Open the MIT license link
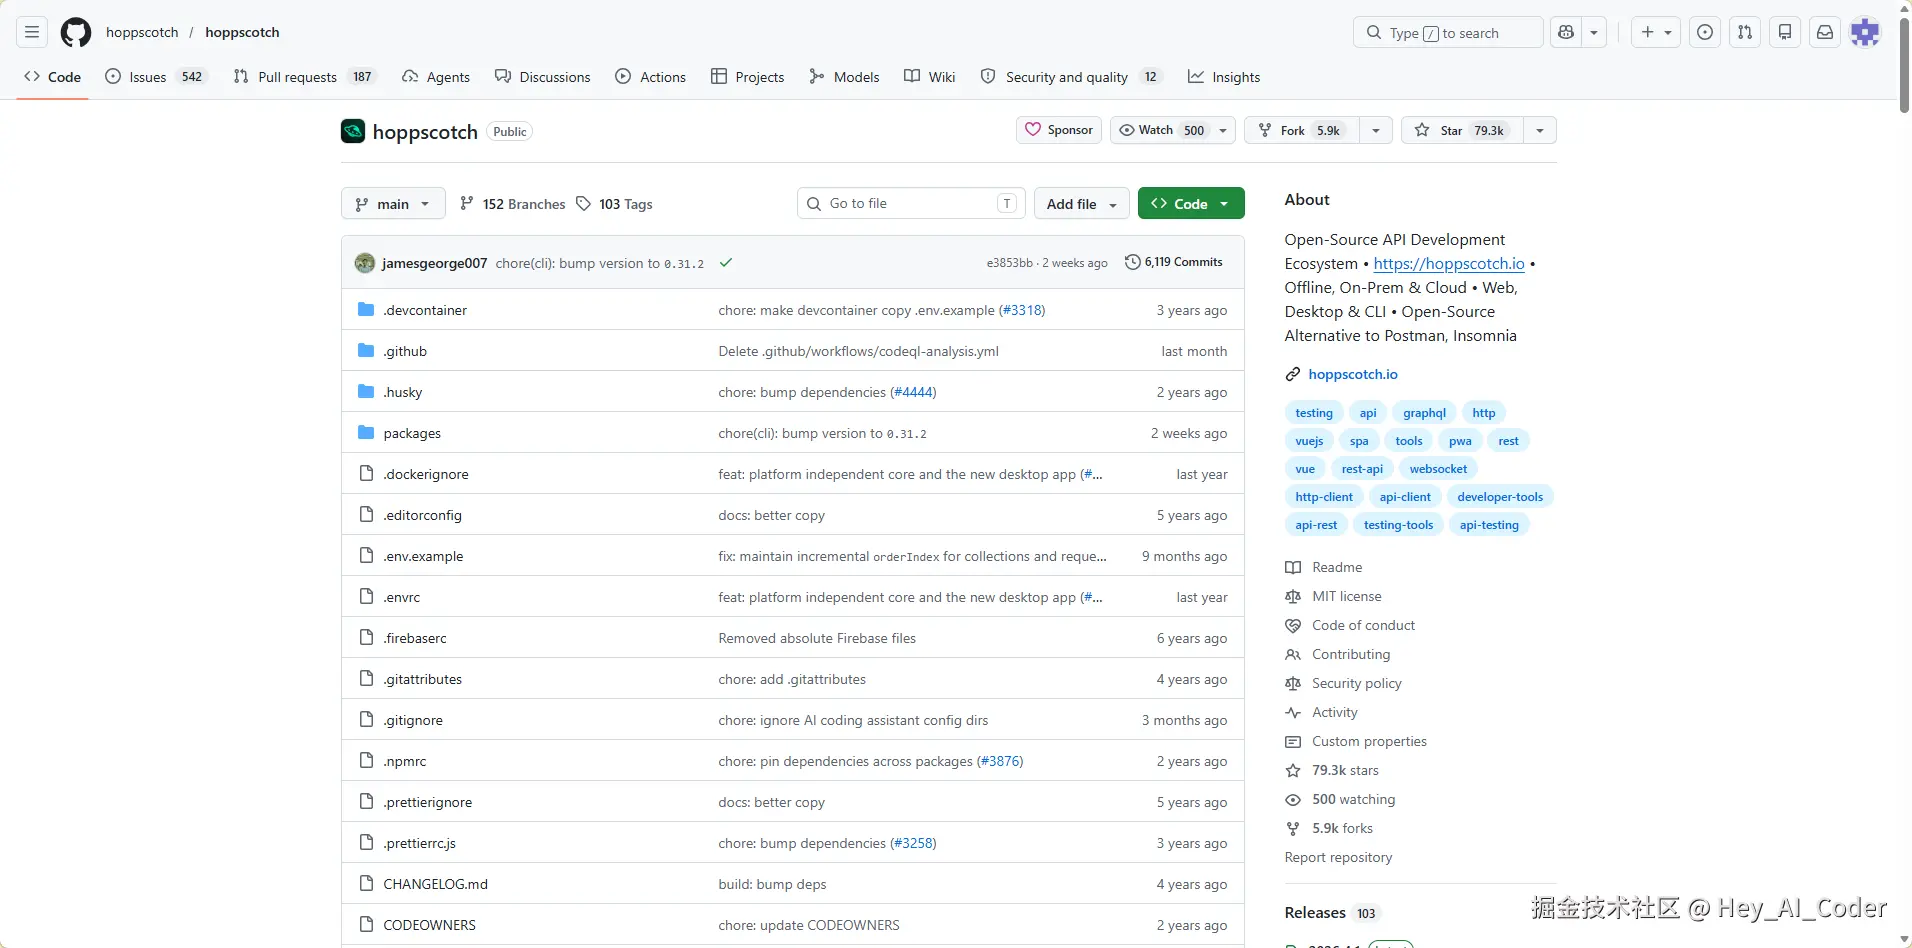This screenshot has height=948, width=1912. click(1346, 596)
